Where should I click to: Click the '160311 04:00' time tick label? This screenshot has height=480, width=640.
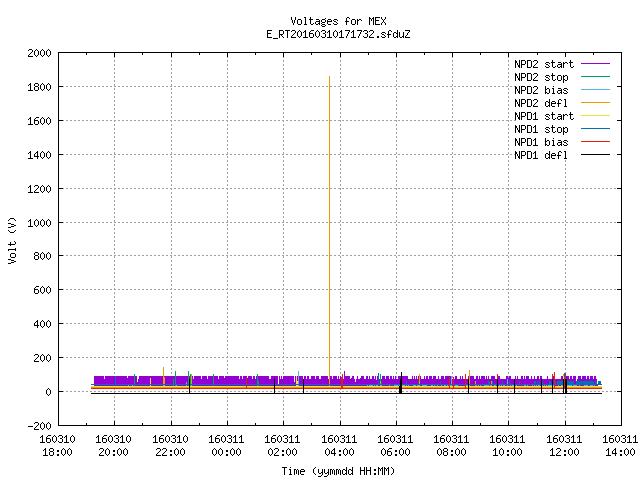(x=339, y=446)
